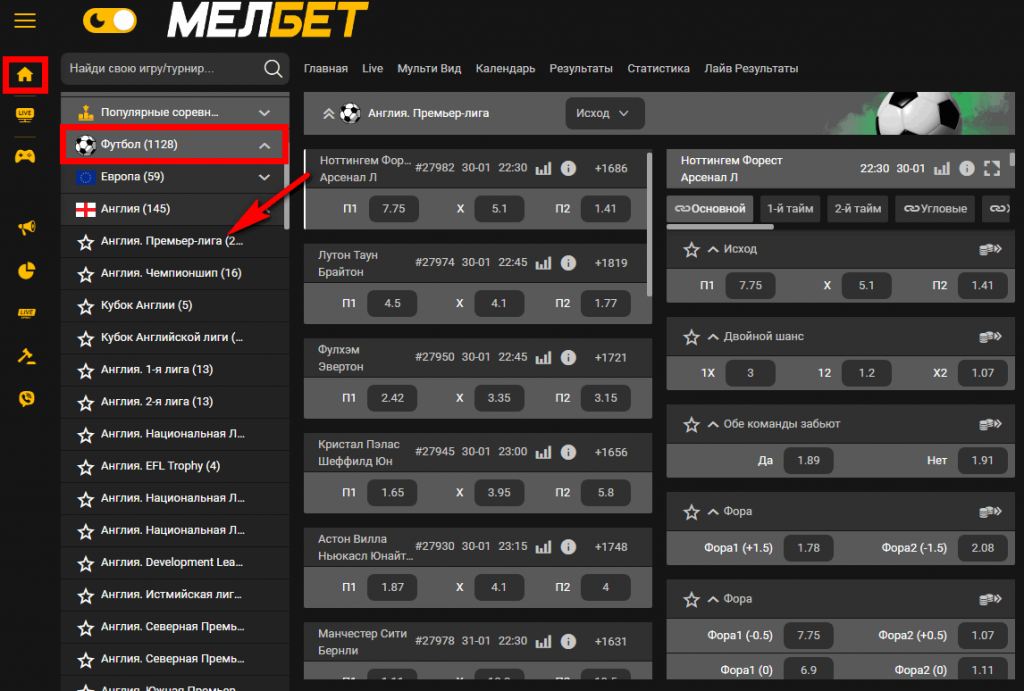The height and width of the screenshot is (691, 1024).
Task: Open statistics chart for Манчестер Сити match
Action: 543,642
